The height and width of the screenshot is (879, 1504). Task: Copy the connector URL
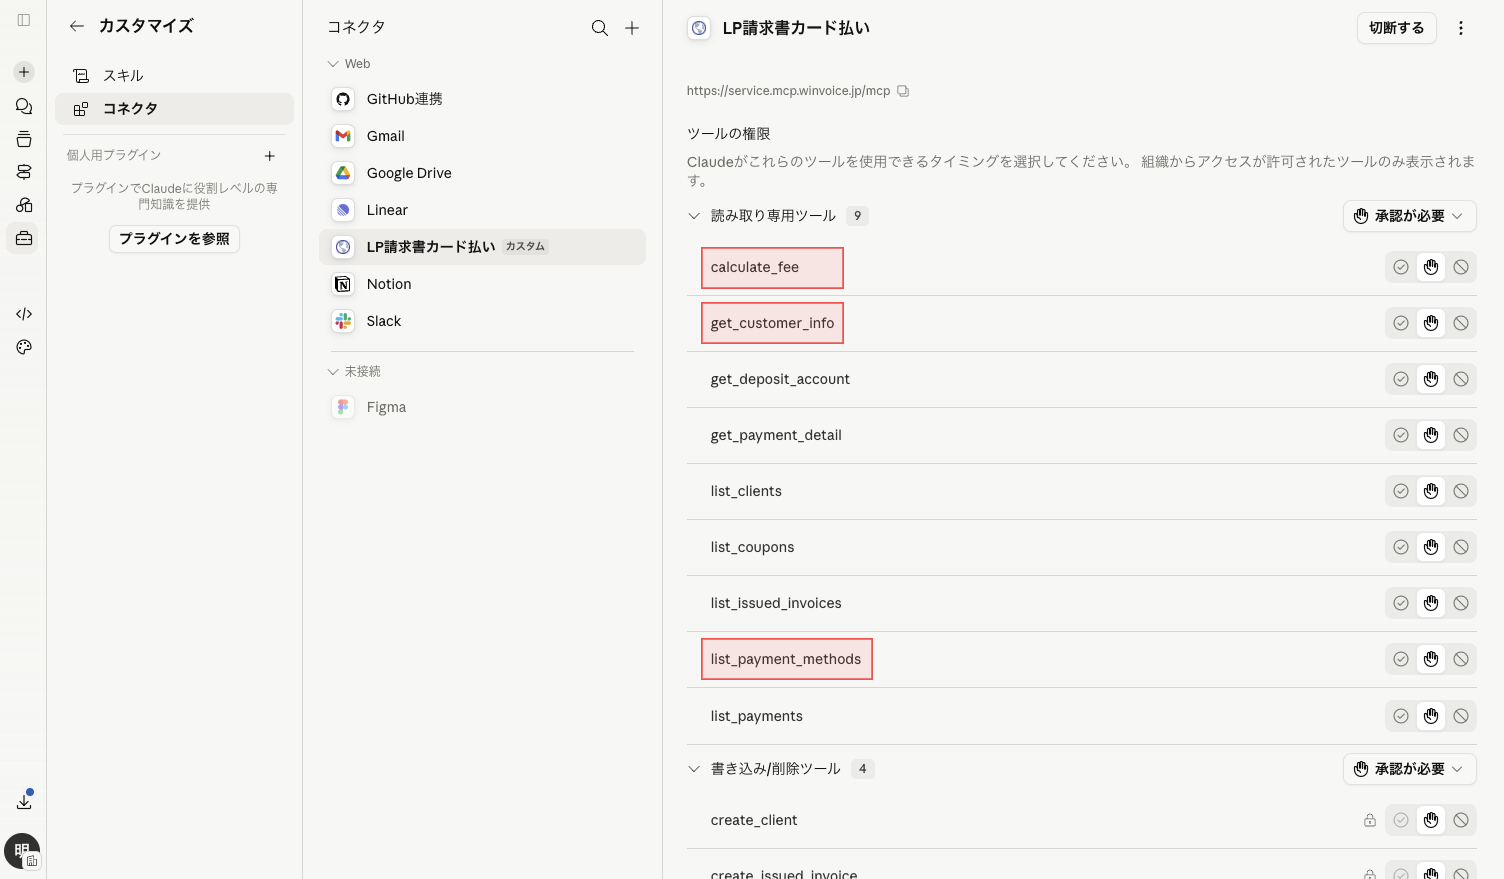click(903, 91)
